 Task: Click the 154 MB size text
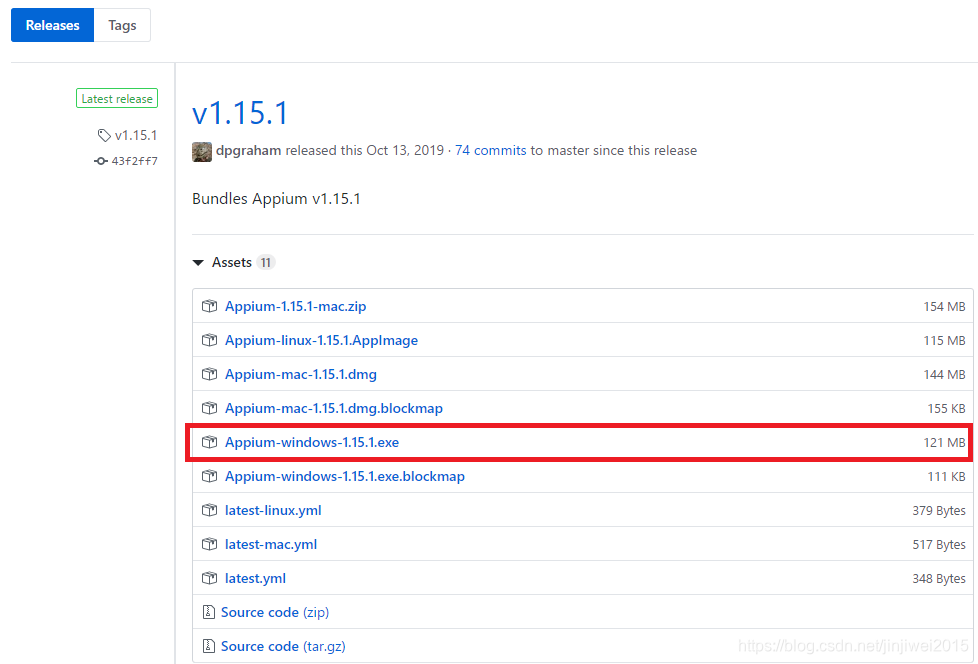[944, 307]
